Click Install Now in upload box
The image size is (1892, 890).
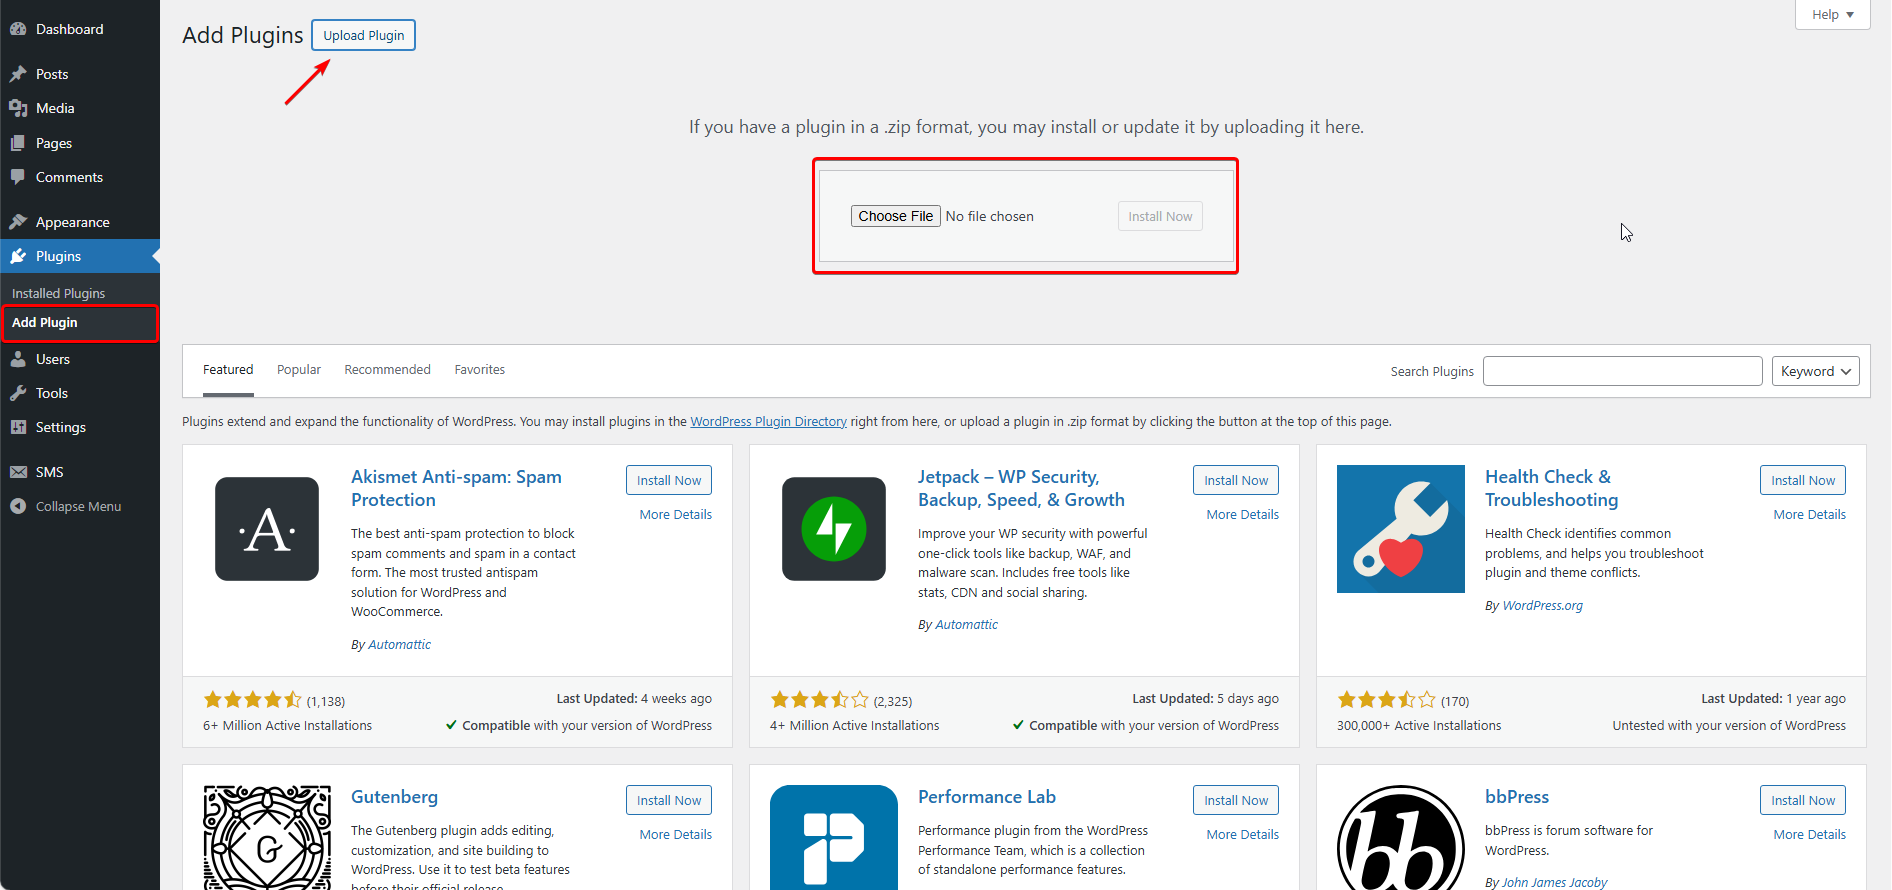(x=1160, y=216)
